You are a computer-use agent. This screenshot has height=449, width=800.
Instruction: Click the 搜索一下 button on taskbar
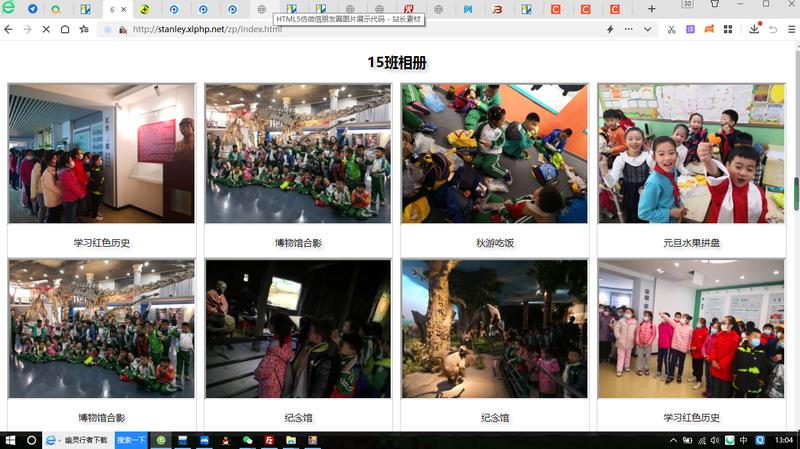[x=131, y=440]
